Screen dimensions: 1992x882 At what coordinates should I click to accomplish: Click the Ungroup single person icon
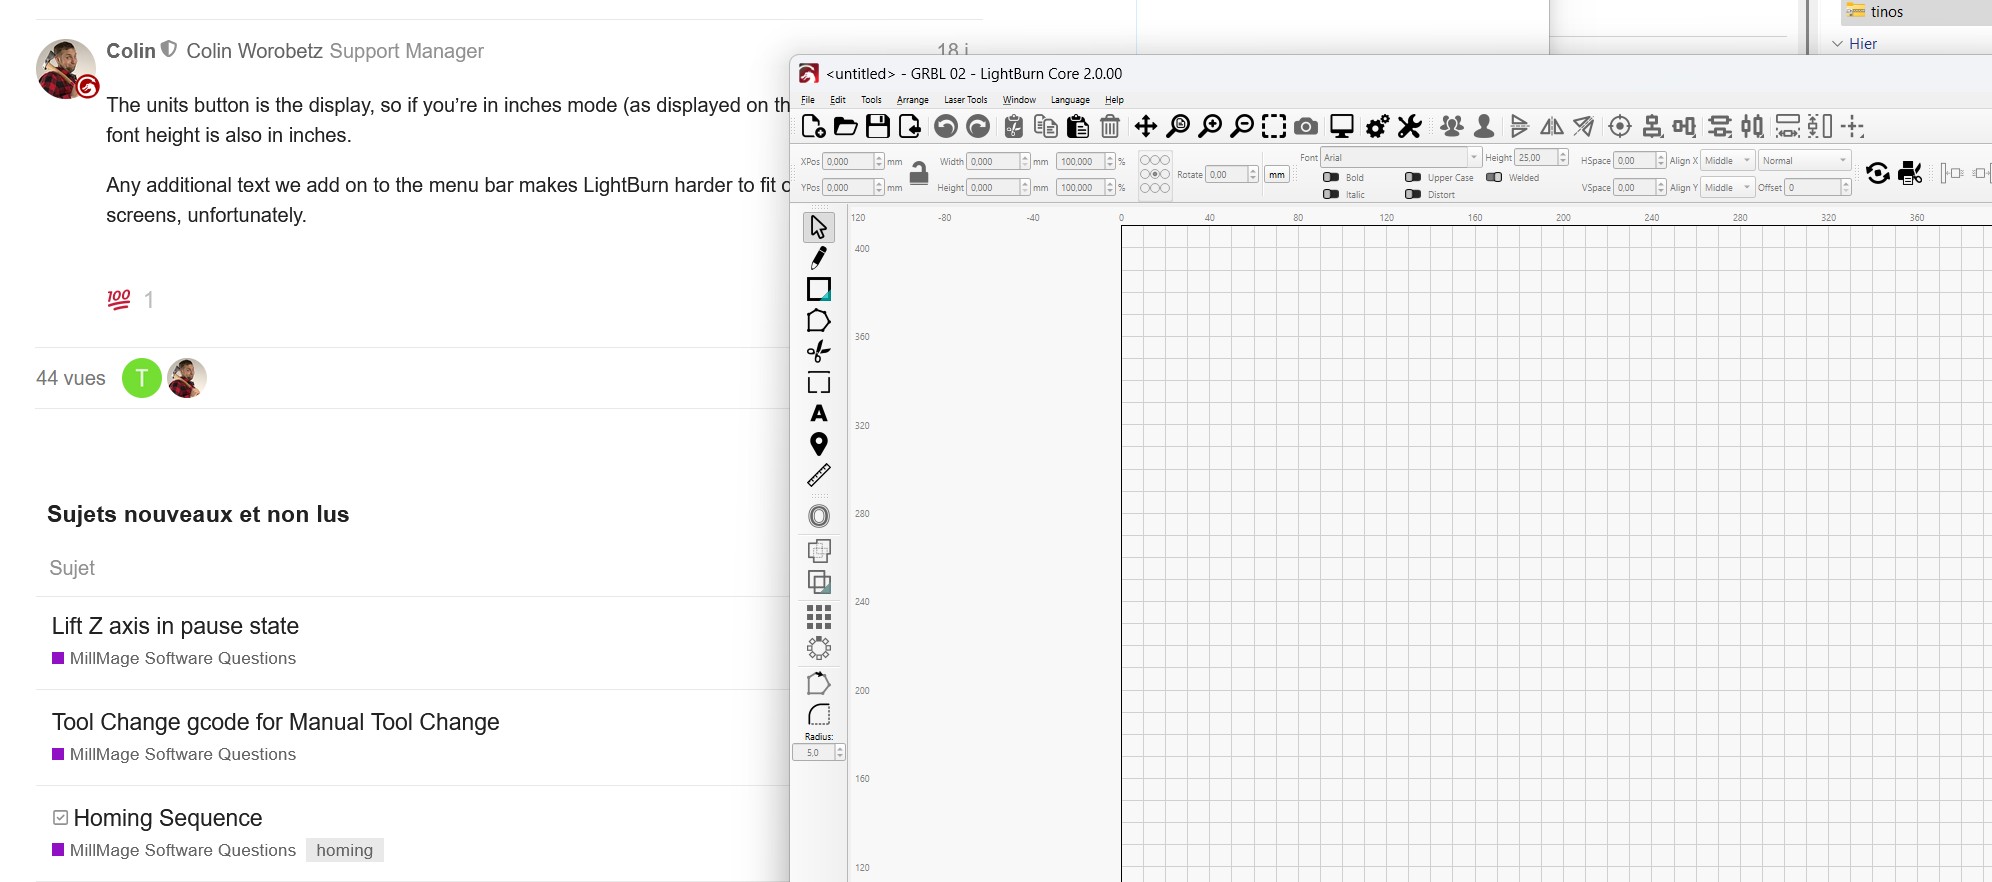coord(1484,126)
